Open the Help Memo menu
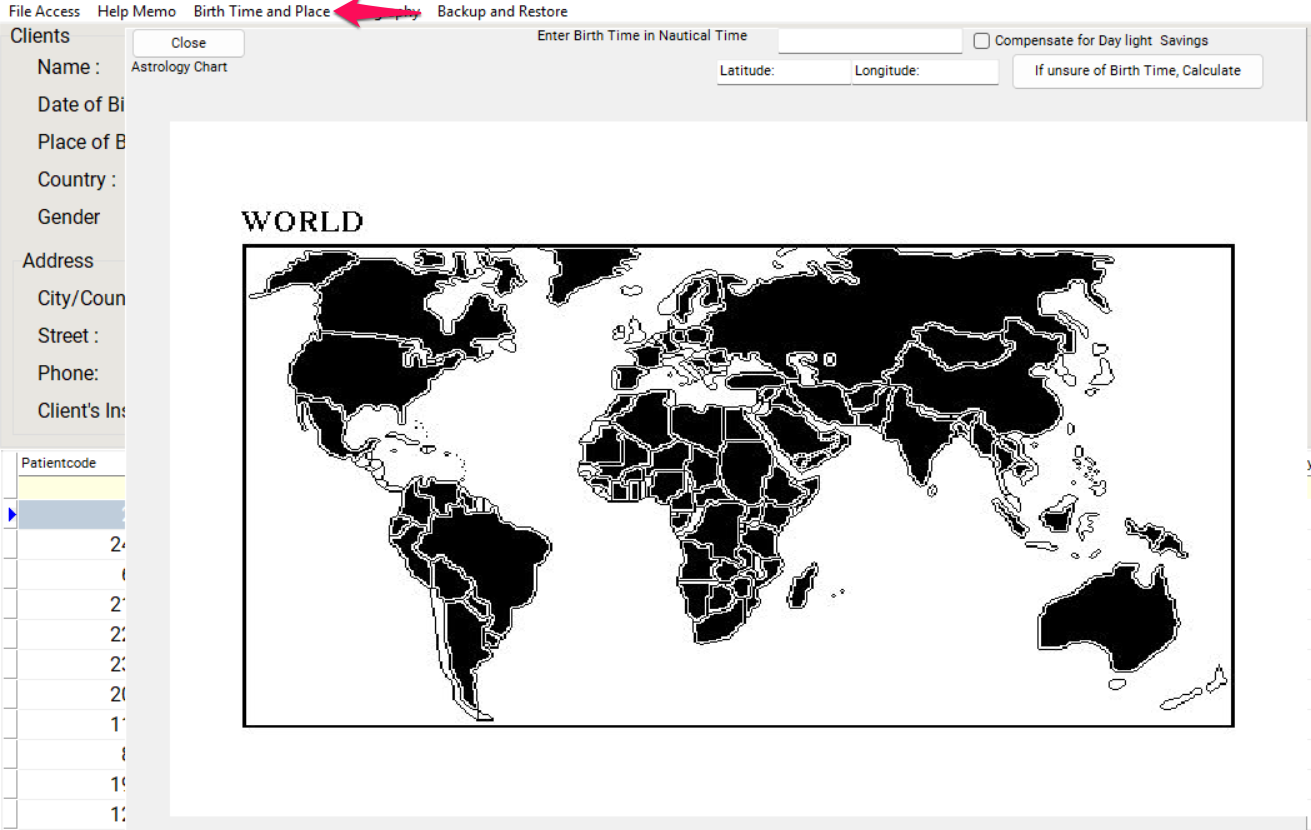Image resolution: width=1311 pixels, height=830 pixels. point(136,12)
